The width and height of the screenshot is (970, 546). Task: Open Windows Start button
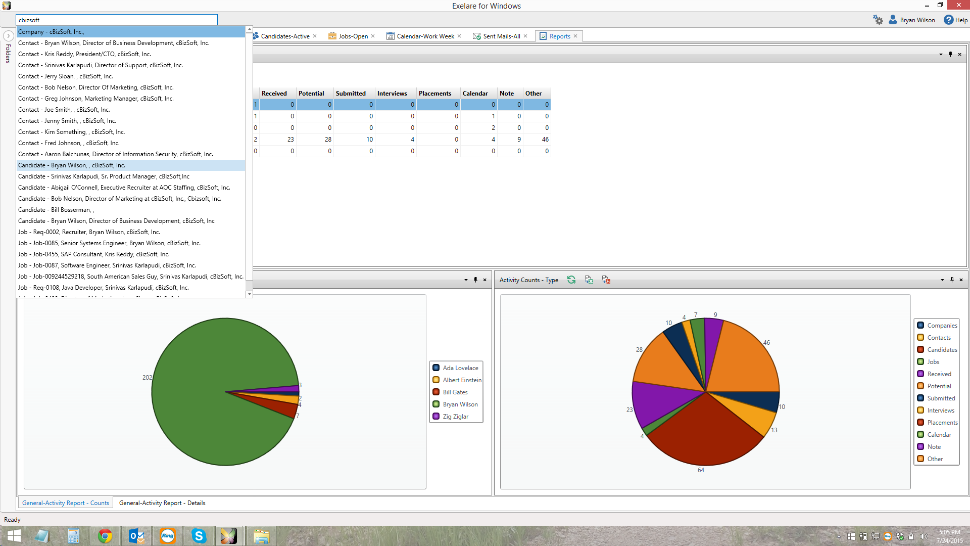point(14,535)
